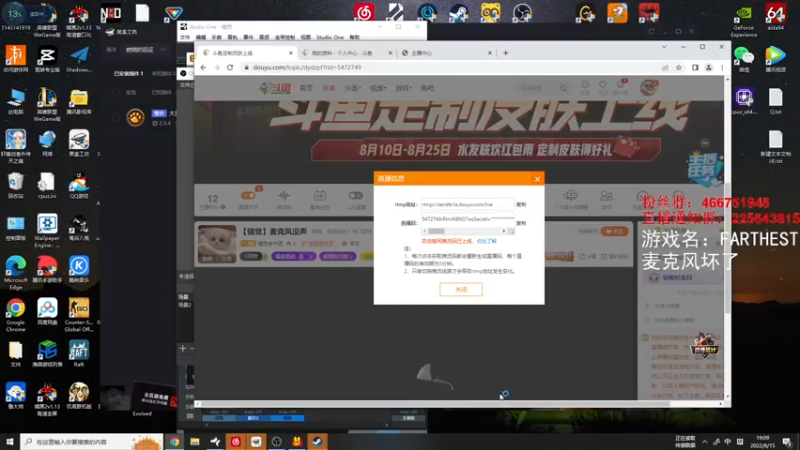Image resolution: width=800 pixels, height=450 pixels.
Task: Toggle the orange live broadcast switch
Action: (248, 196)
